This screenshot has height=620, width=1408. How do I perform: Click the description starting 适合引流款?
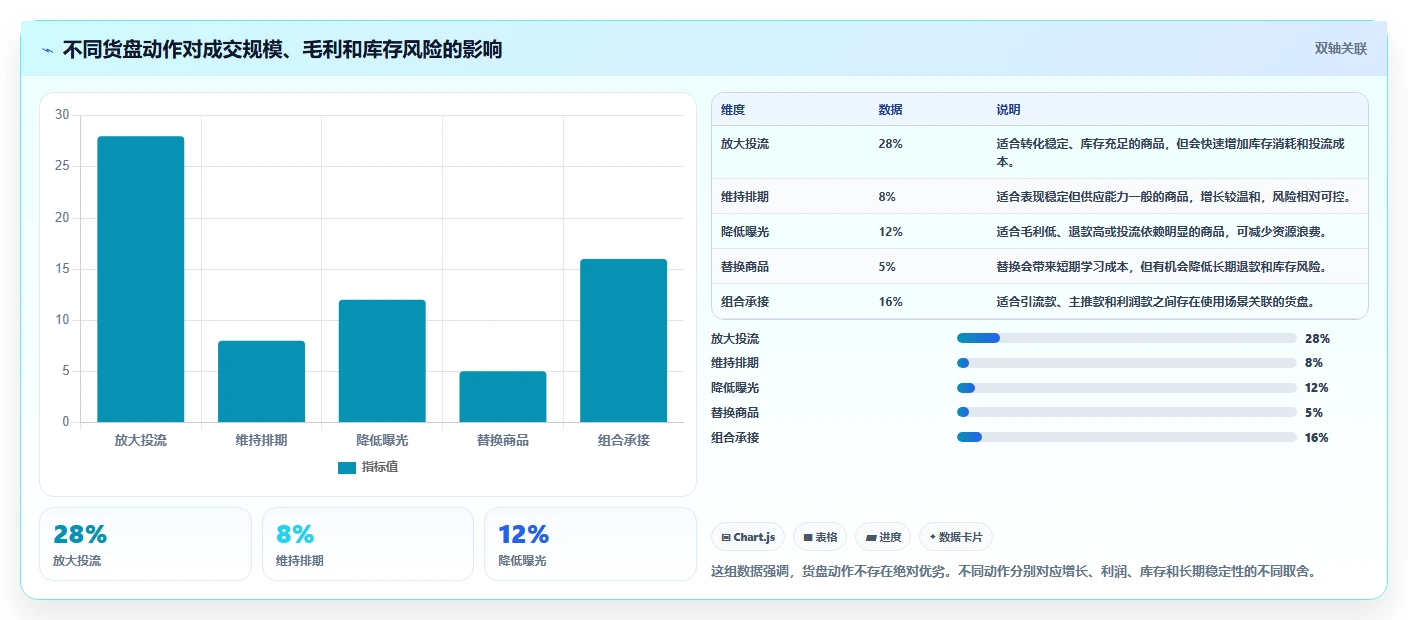point(1155,302)
